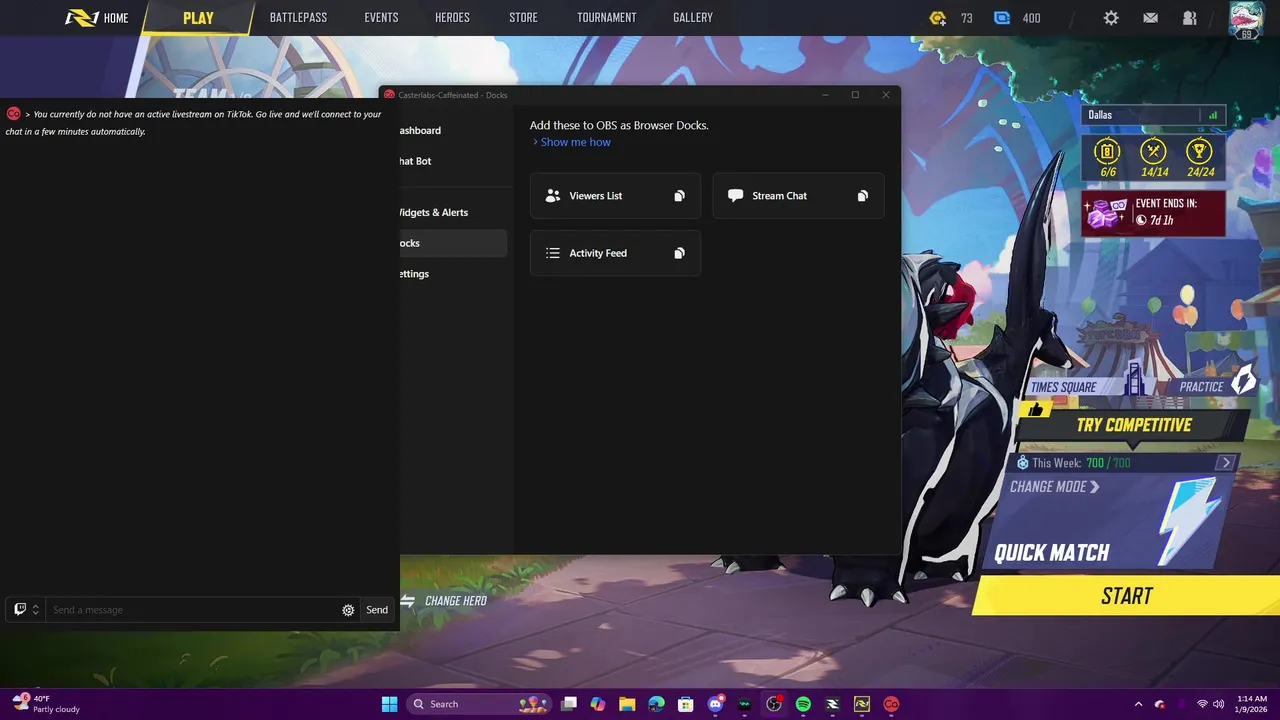Open the weather widget showing 40°F
Viewport: 1280px width, 720px height.
46,704
